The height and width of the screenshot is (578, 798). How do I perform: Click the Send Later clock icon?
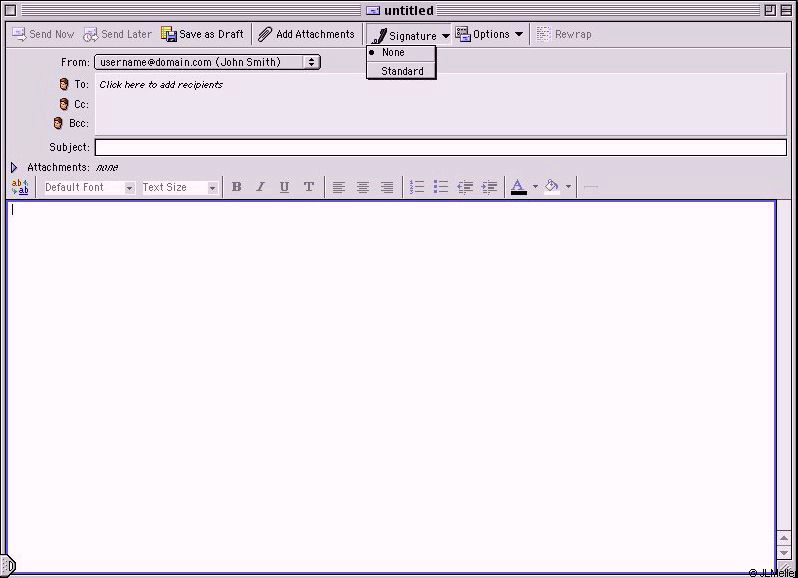pos(91,35)
